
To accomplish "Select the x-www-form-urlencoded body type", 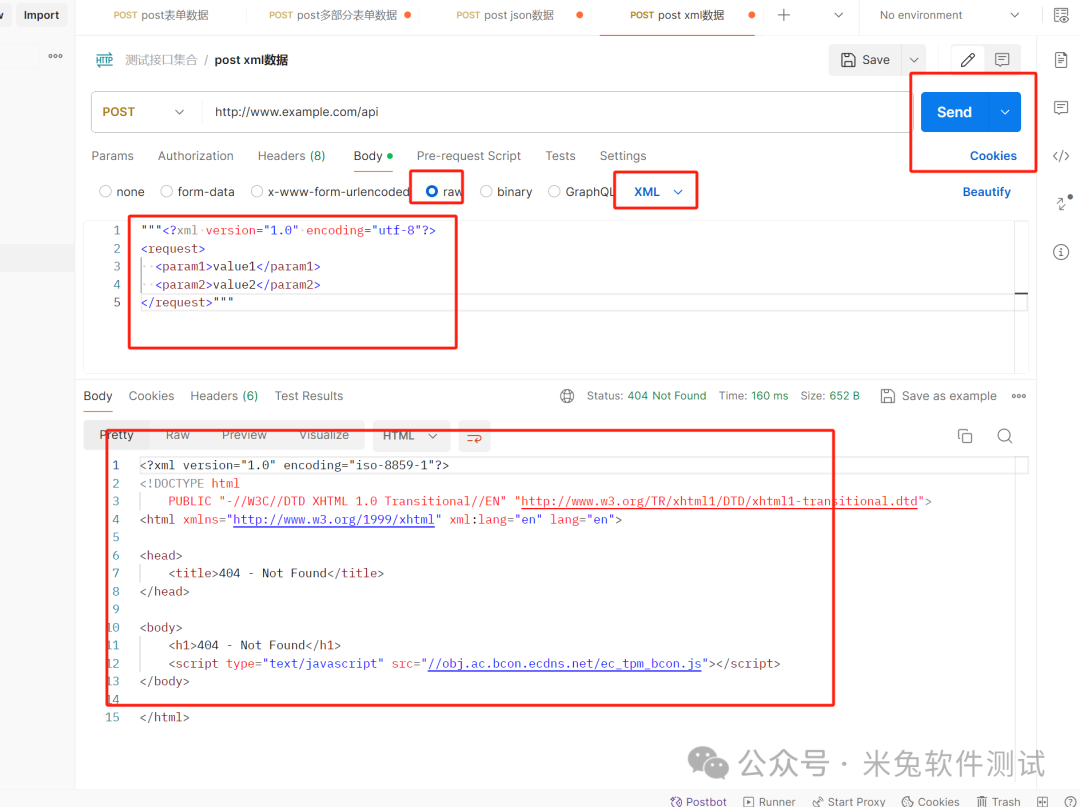I will pos(257,191).
